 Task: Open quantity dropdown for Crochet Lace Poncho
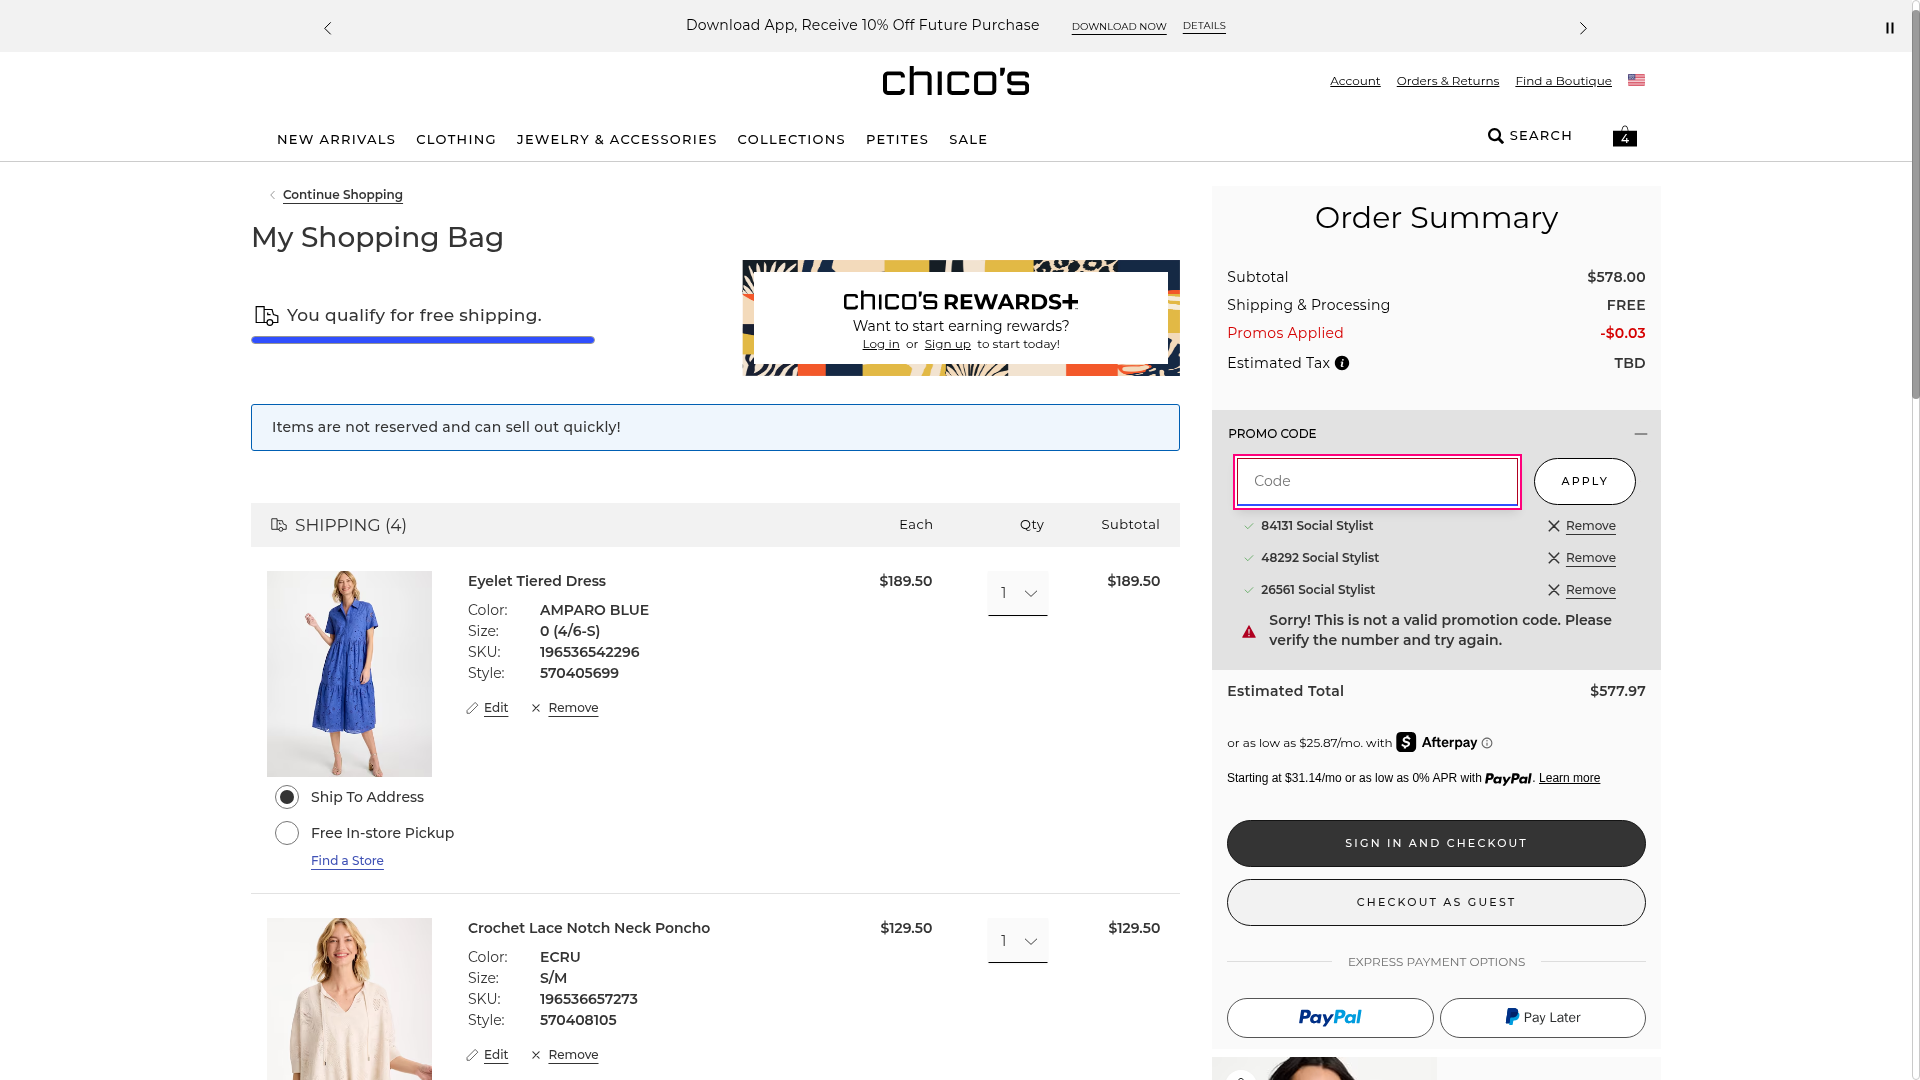1017,941
